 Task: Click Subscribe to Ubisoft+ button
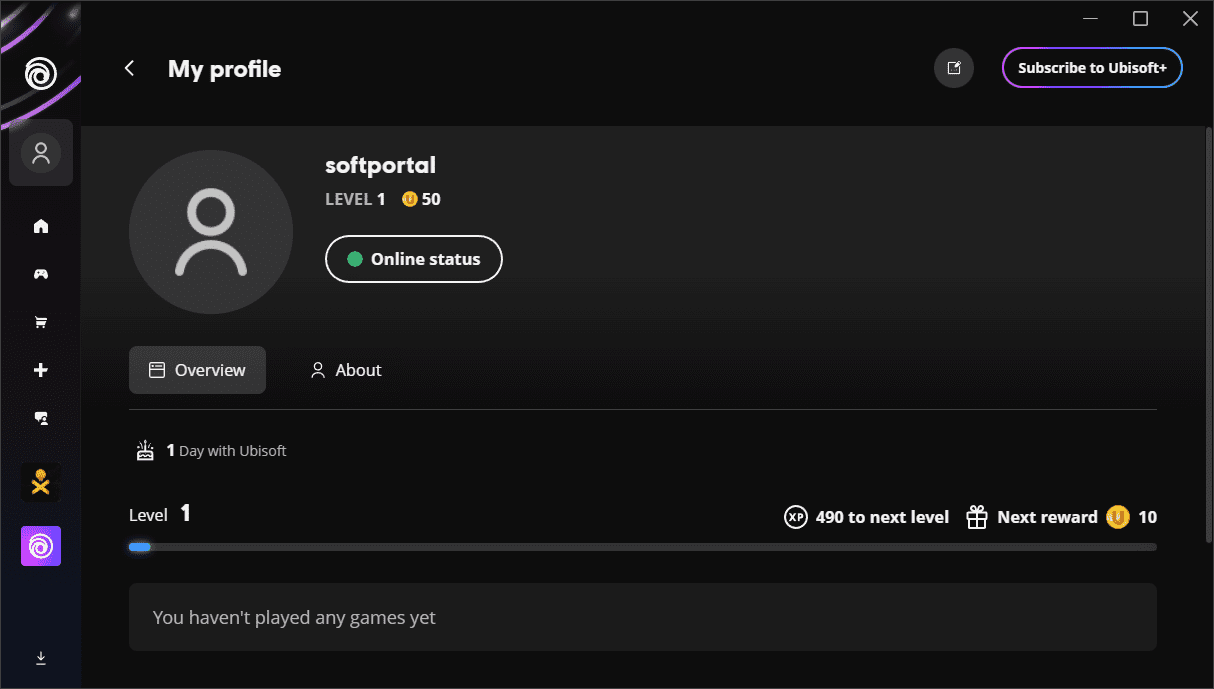[1092, 68]
